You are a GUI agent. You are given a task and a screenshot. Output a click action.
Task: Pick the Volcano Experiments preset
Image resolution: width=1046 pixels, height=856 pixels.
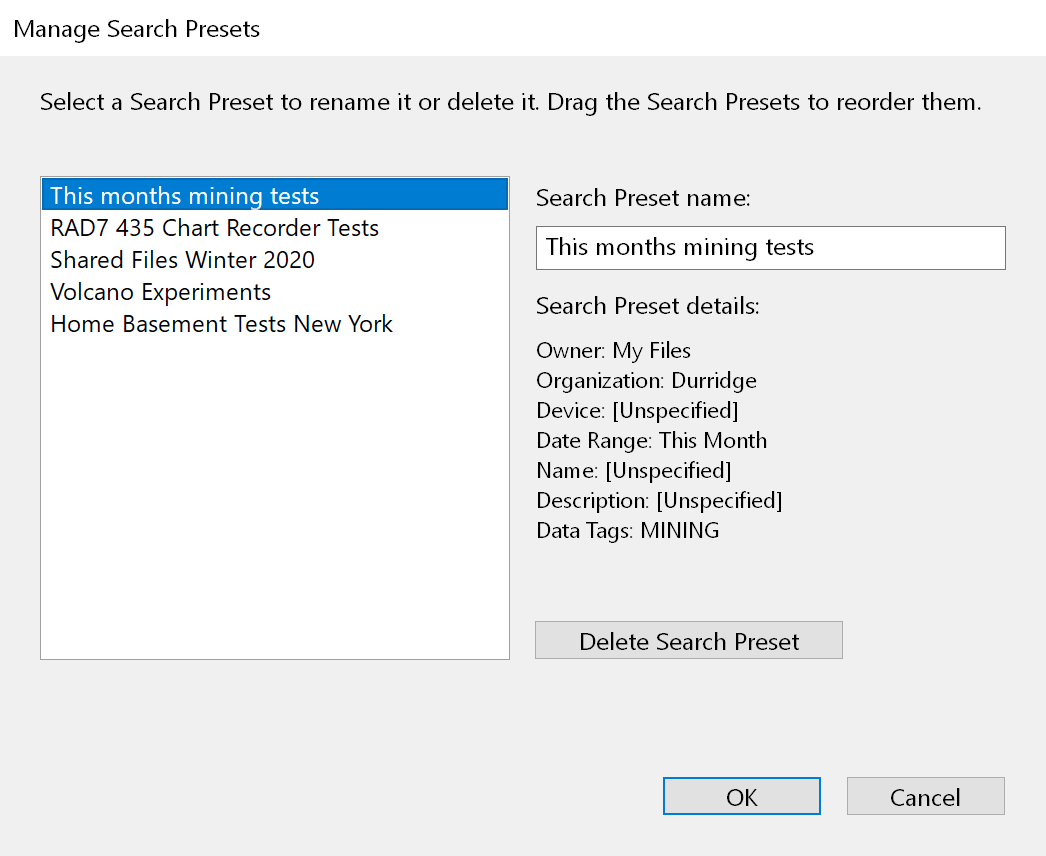coord(160,292)
